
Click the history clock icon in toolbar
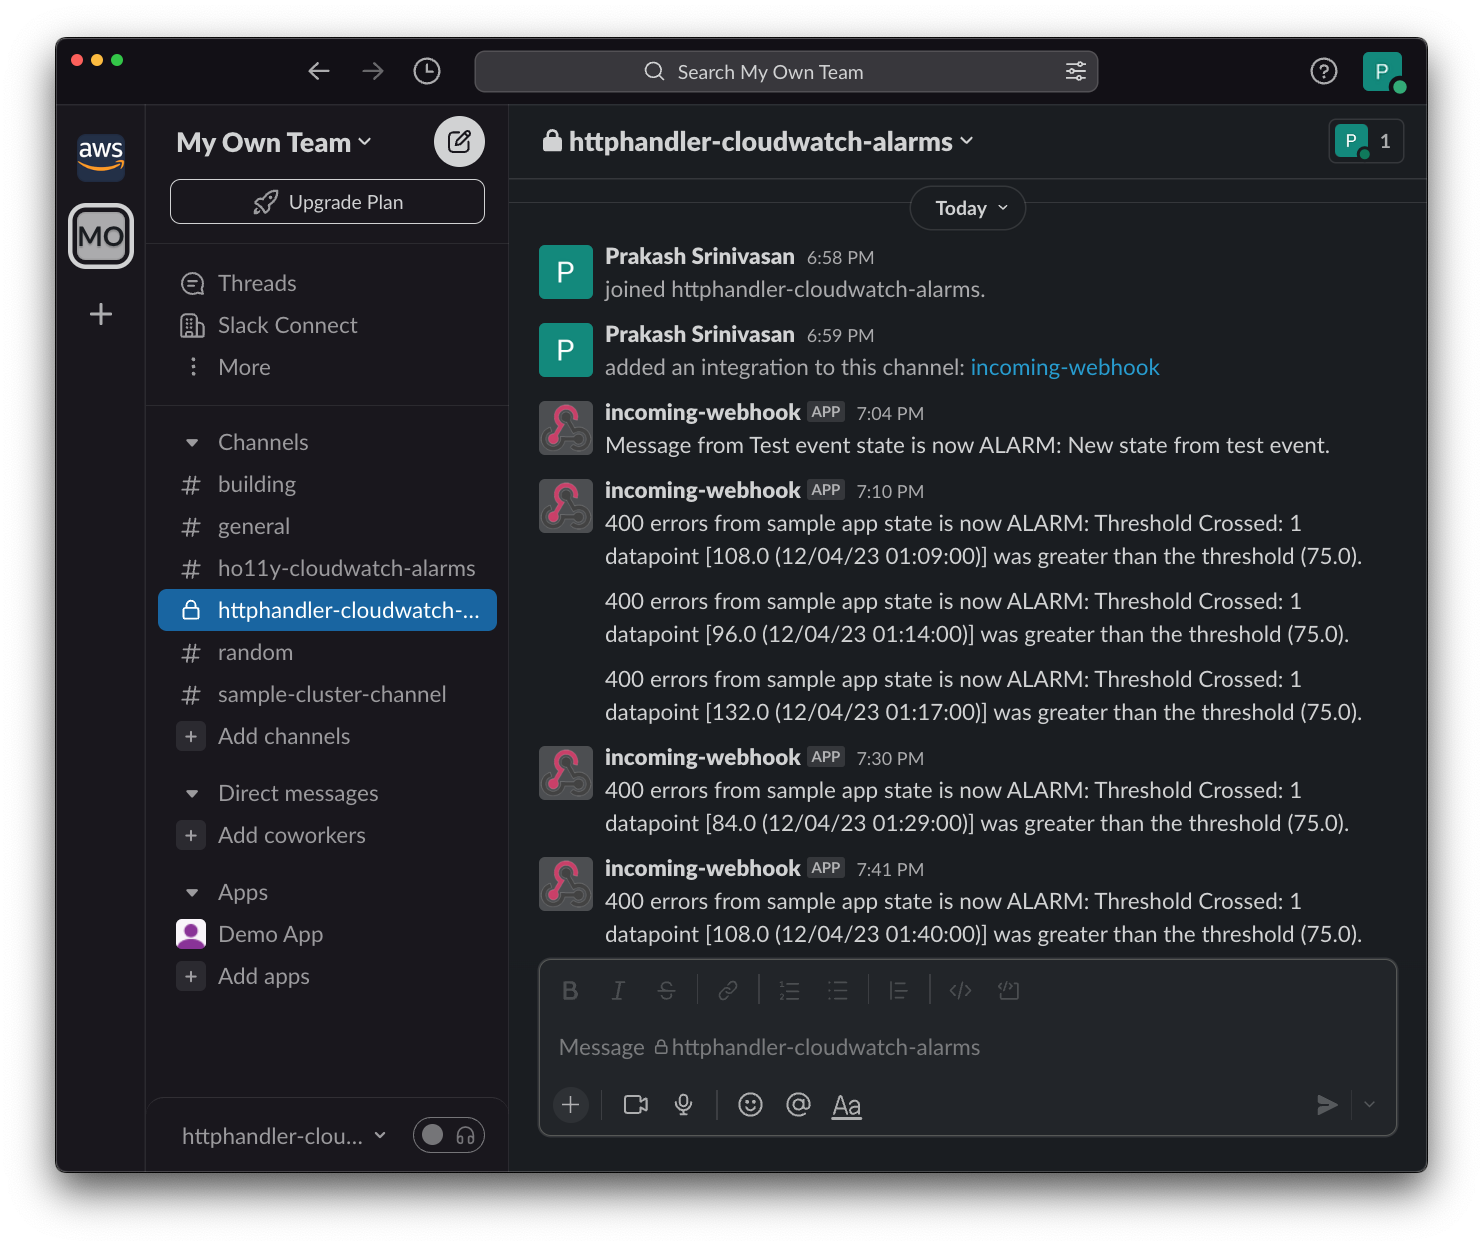pyautogui.click(x=427, y=71)
